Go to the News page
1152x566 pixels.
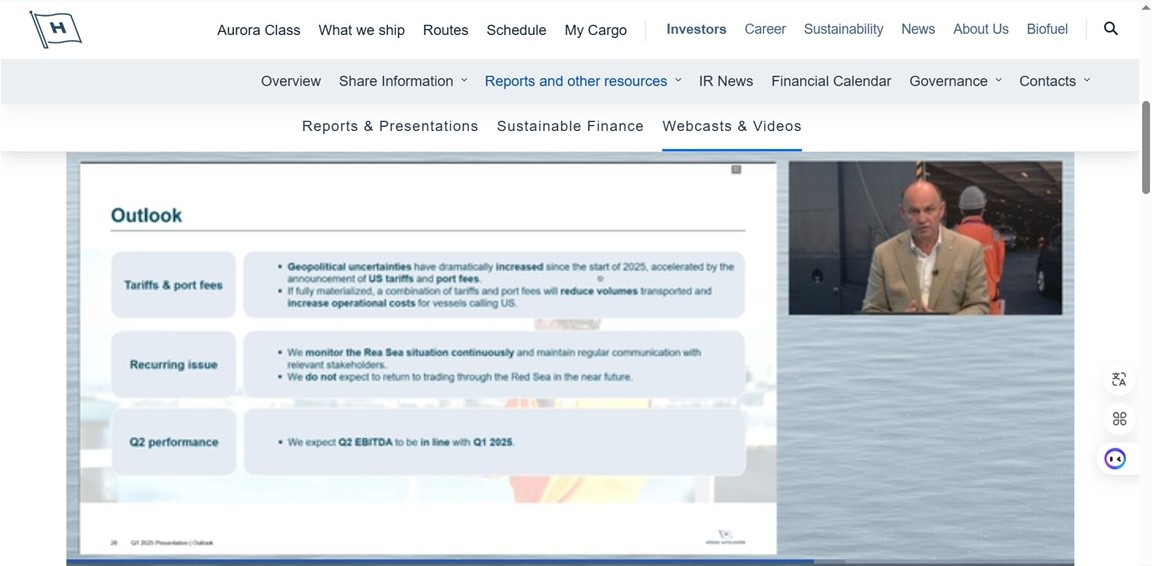(918, 29)
